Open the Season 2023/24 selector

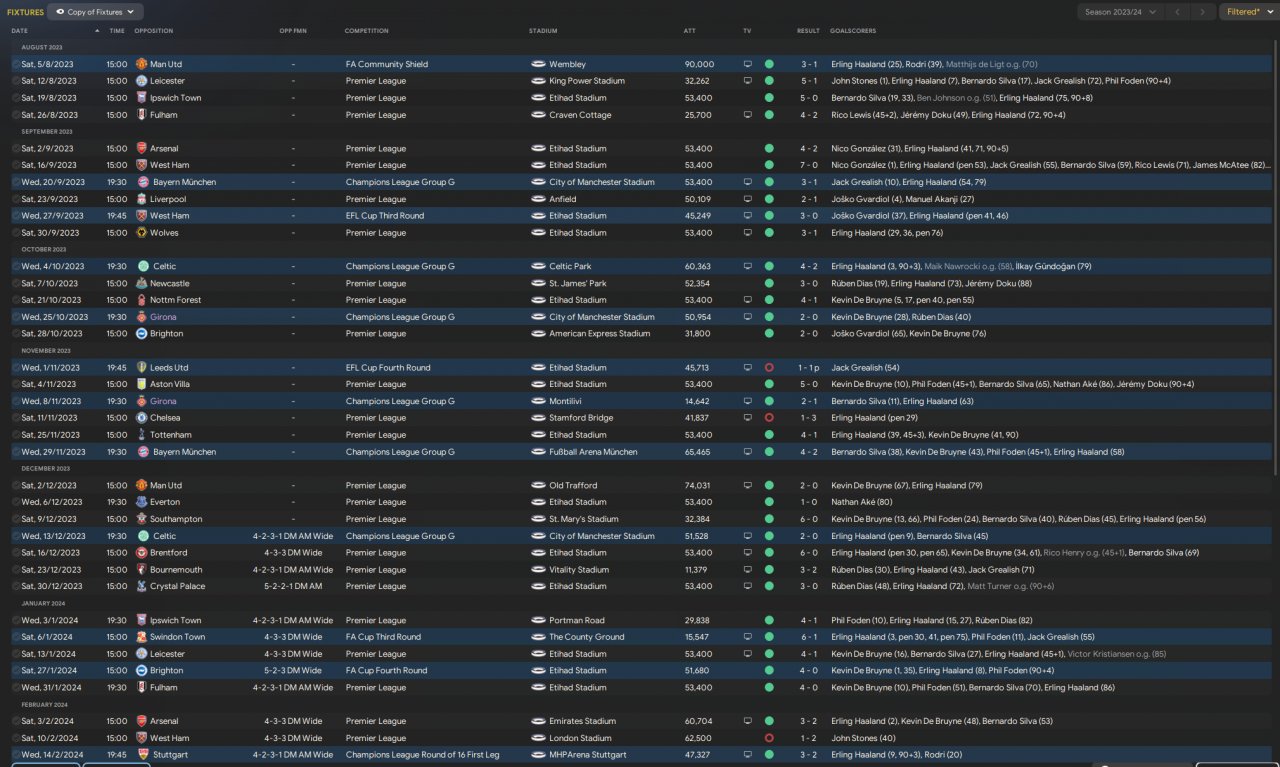[1120, 12]
